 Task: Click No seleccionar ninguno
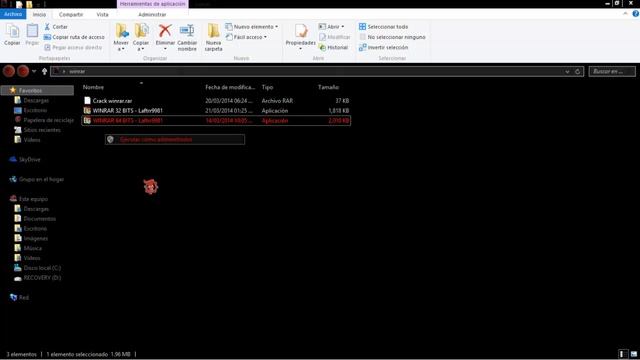(x=392, y=37)
